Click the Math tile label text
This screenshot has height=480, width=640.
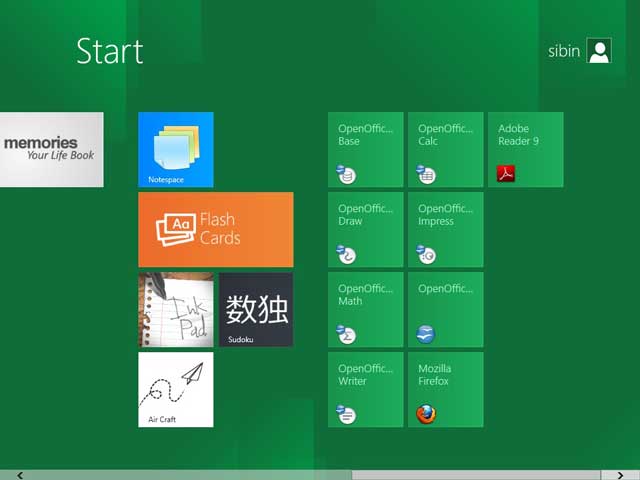[350, 301]
